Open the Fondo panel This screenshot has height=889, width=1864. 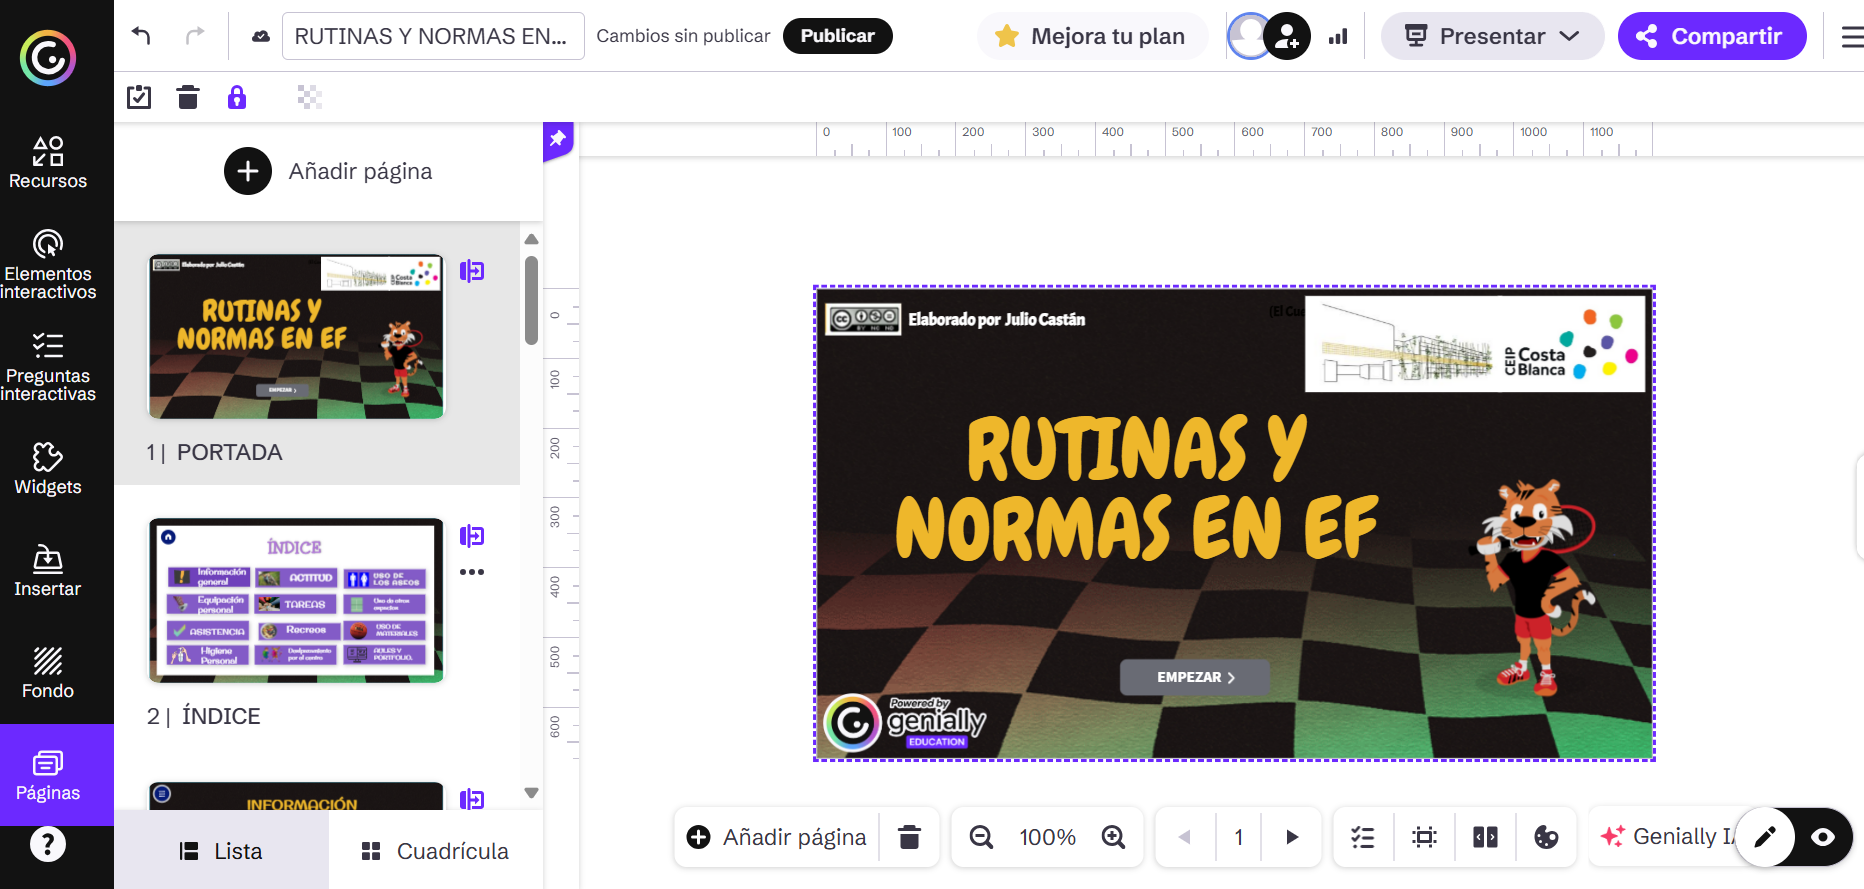48,672
